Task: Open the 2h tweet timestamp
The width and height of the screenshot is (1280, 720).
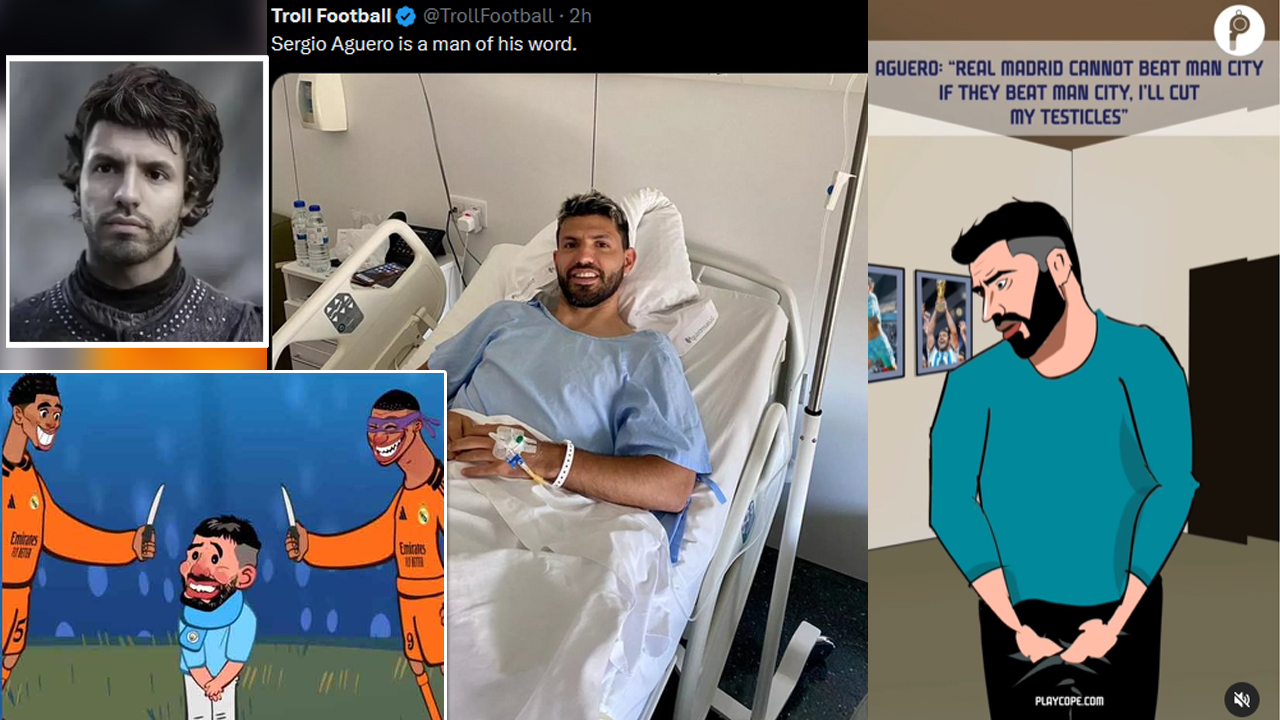Action: coord(580,16)
